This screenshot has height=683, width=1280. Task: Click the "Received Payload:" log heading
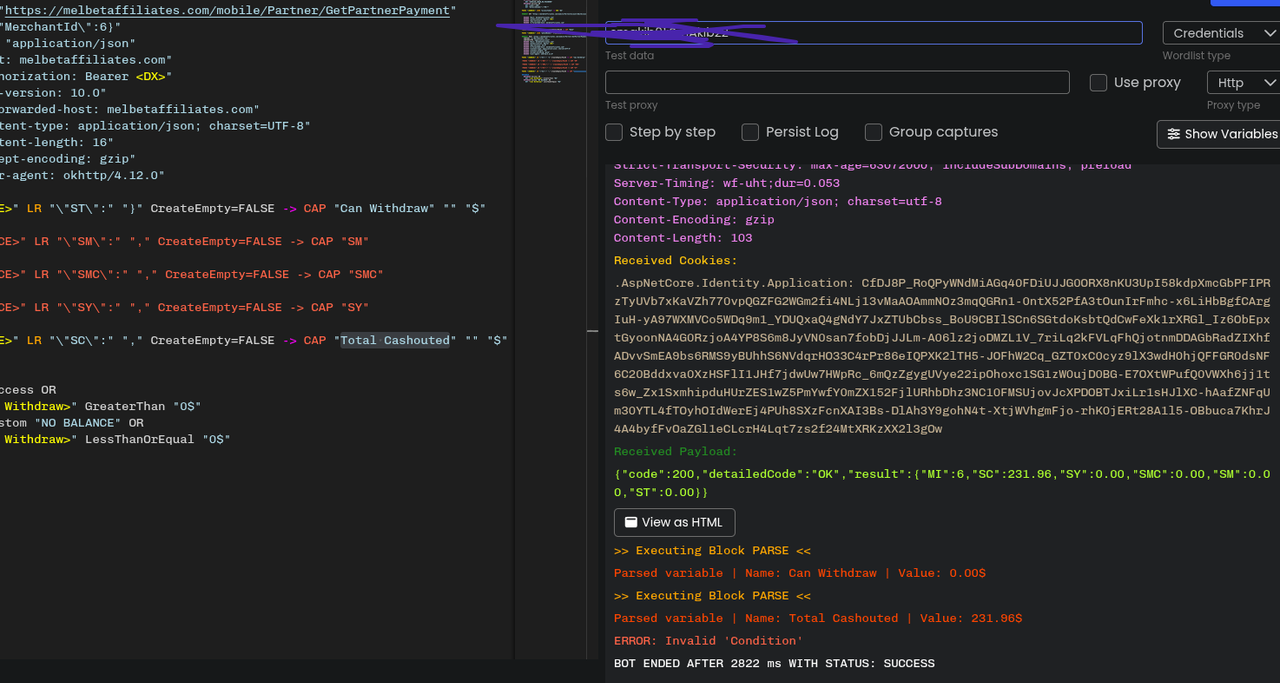click(675, 452)
